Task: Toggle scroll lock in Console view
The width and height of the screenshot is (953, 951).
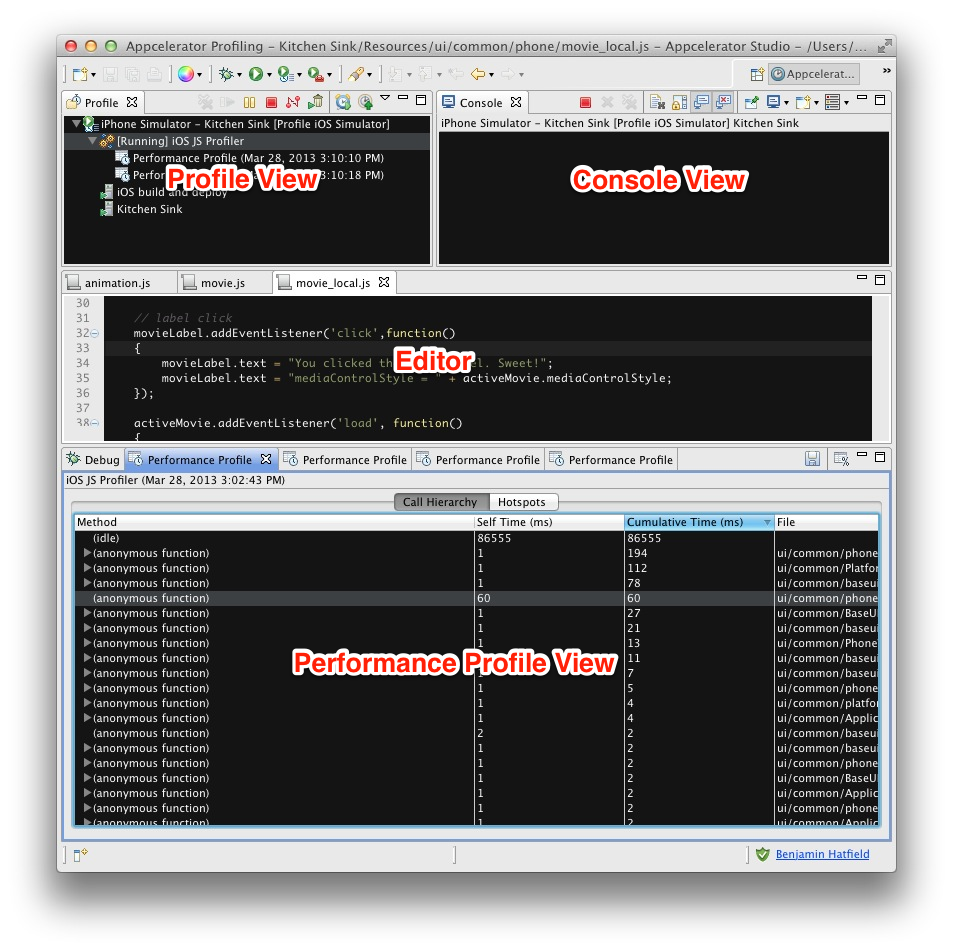Action: [x=679, y=102]
